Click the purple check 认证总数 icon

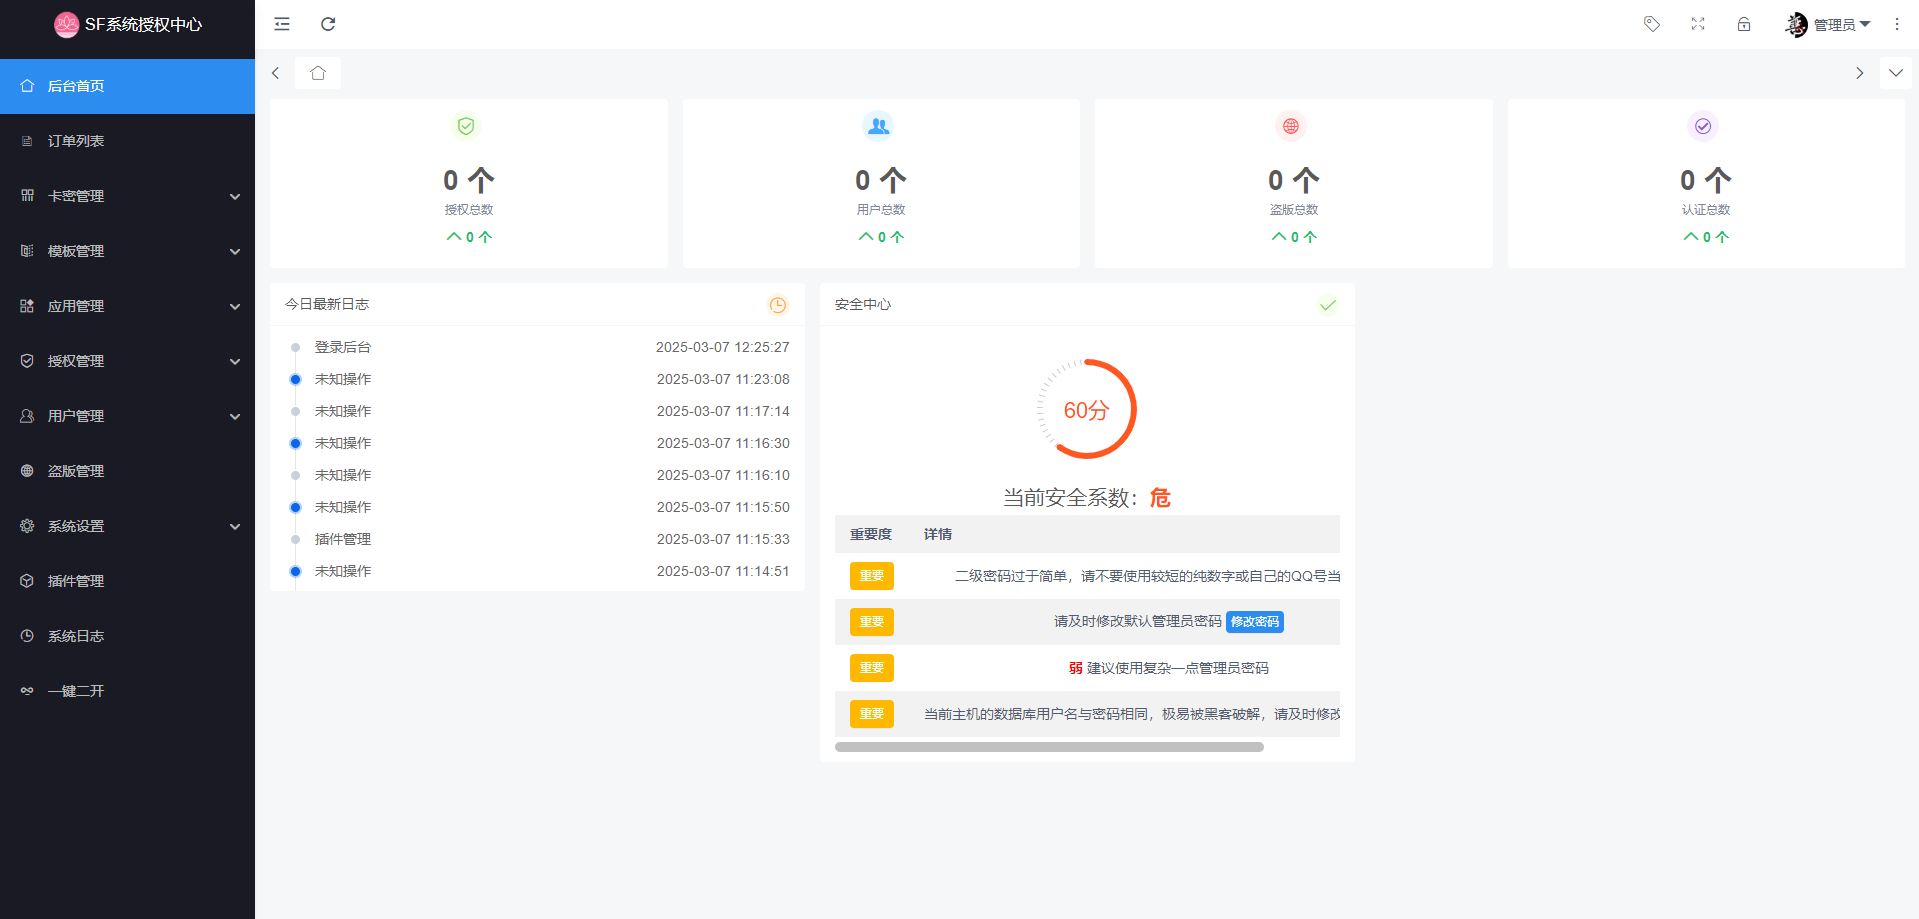(1703, 126)
